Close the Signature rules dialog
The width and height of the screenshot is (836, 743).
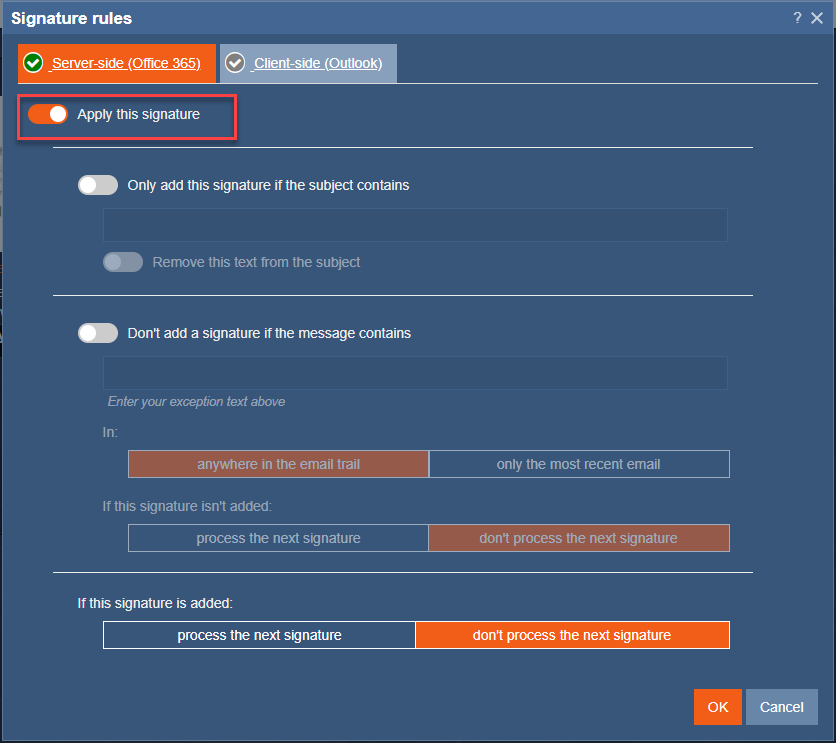pyautogui.click(x=817, y=18)
